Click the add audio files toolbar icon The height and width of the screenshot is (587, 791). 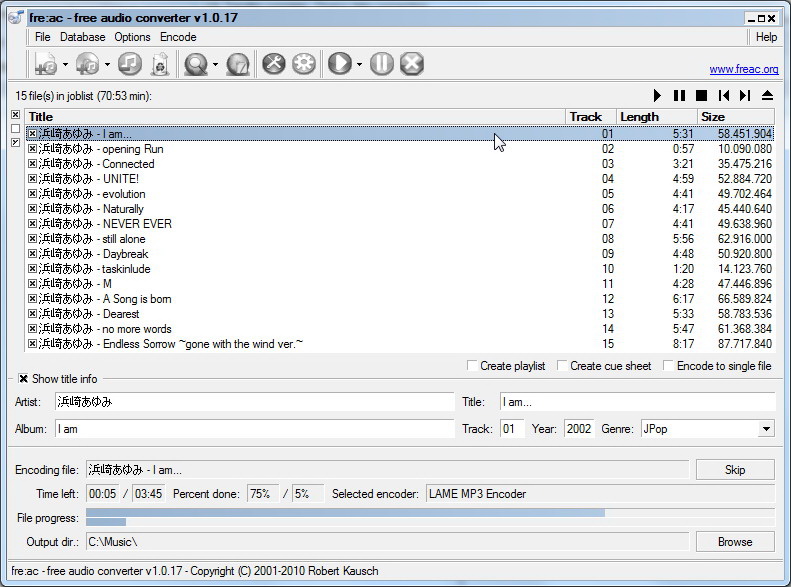tap(45, 64)
